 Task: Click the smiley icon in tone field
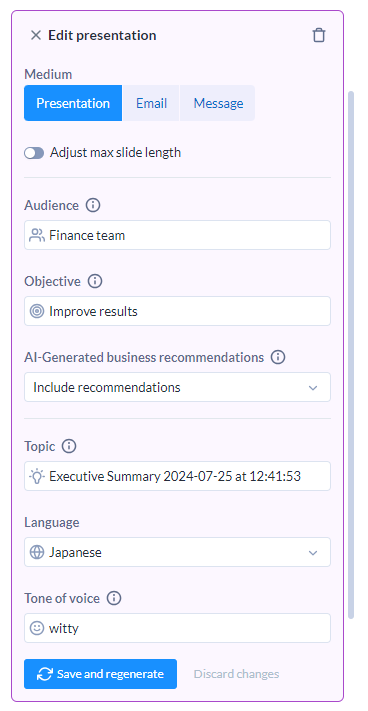pyautogui.click(x=37, y=628)
